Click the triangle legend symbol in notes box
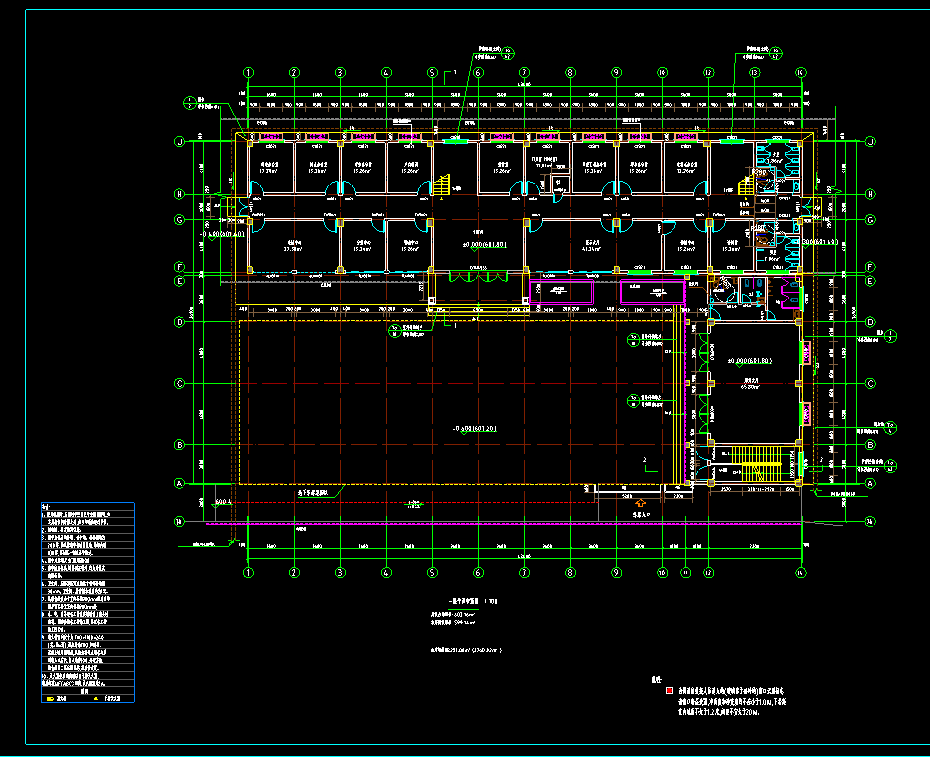This screenshot has width=930, height=757. [x=96, y=698]
